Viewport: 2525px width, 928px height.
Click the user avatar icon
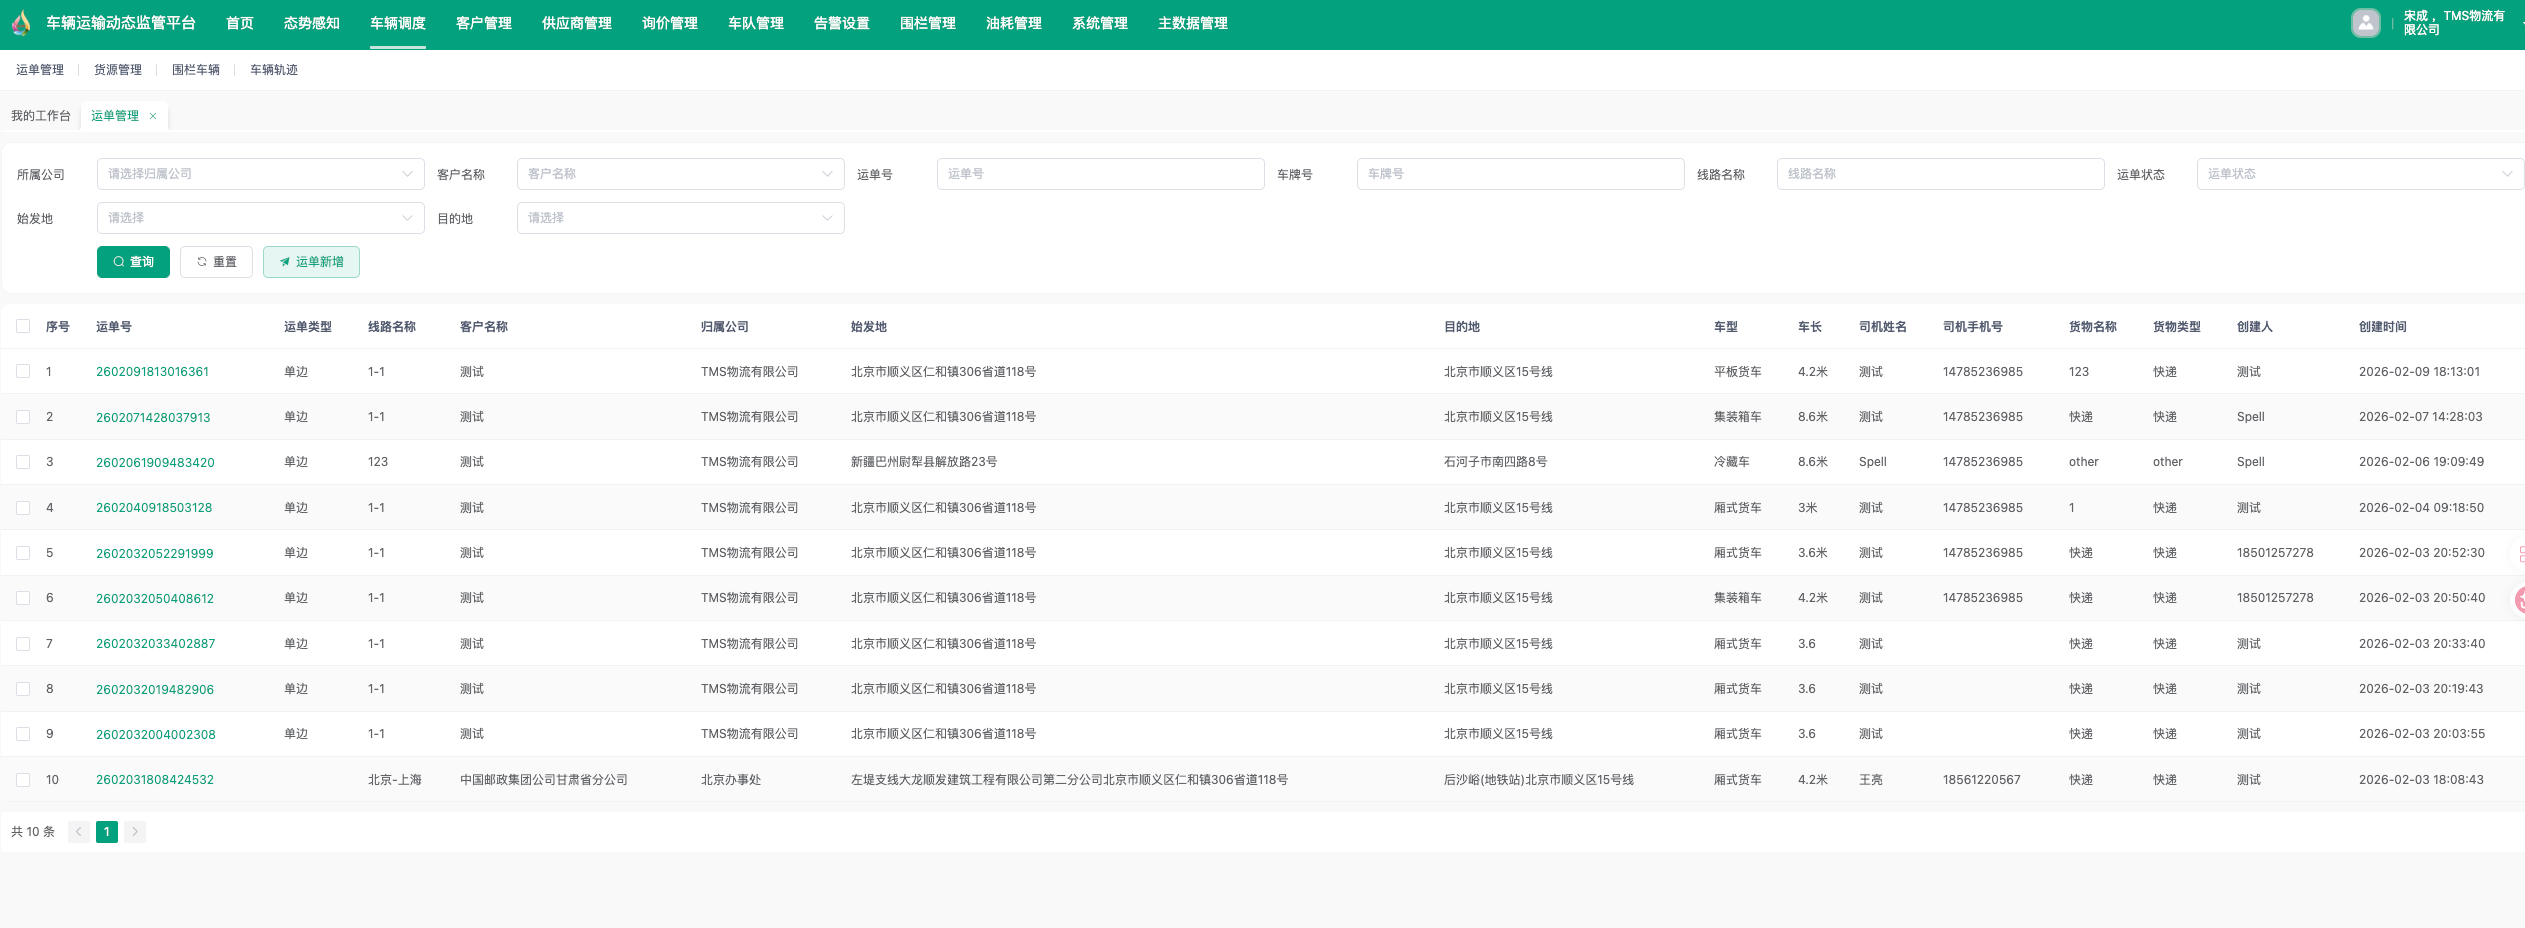(2365, 23)
